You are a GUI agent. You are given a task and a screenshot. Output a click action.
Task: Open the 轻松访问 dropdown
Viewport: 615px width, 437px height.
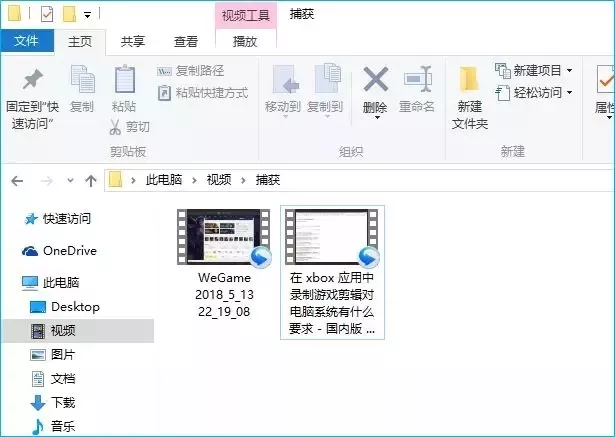[x=536, y=93]
